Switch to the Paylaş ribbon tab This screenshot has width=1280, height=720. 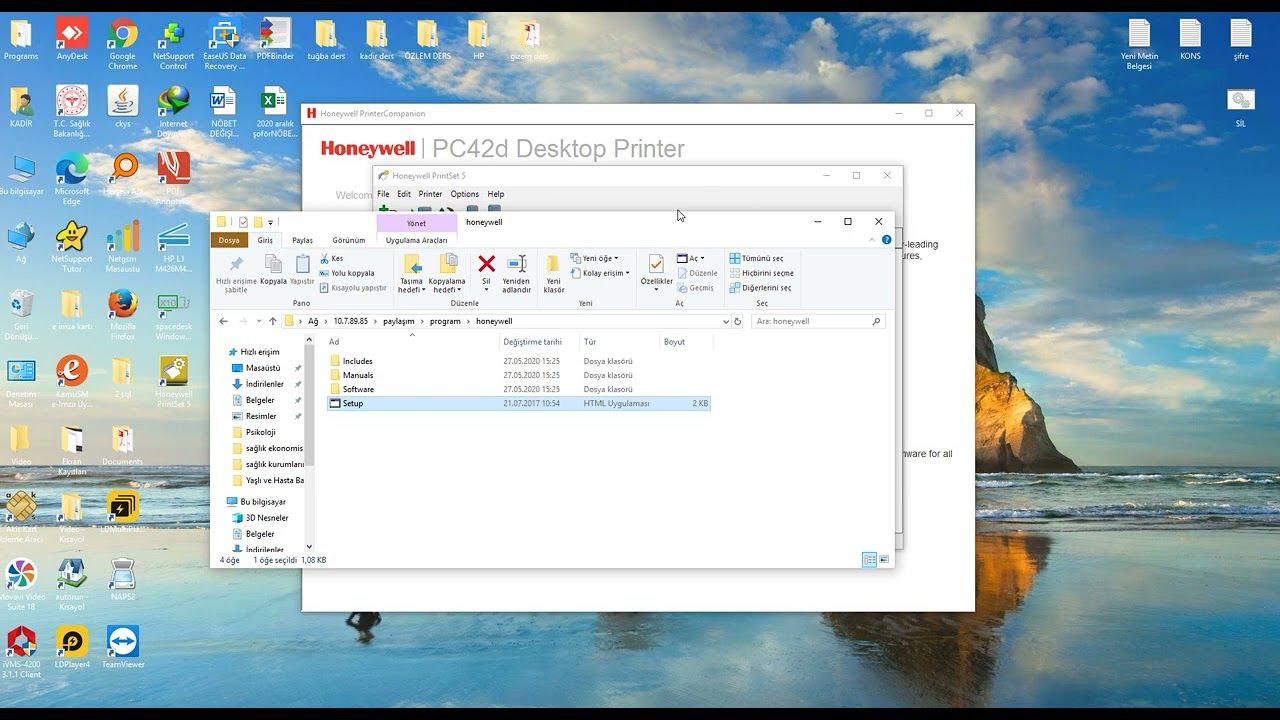click(x=302, y=240)
